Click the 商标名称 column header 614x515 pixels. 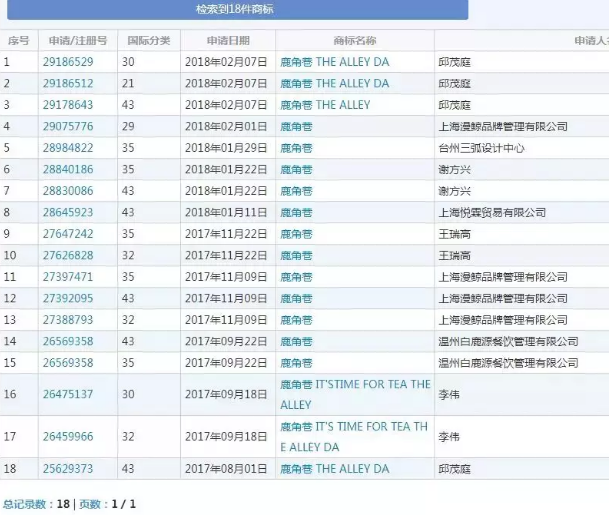(354, 41)
